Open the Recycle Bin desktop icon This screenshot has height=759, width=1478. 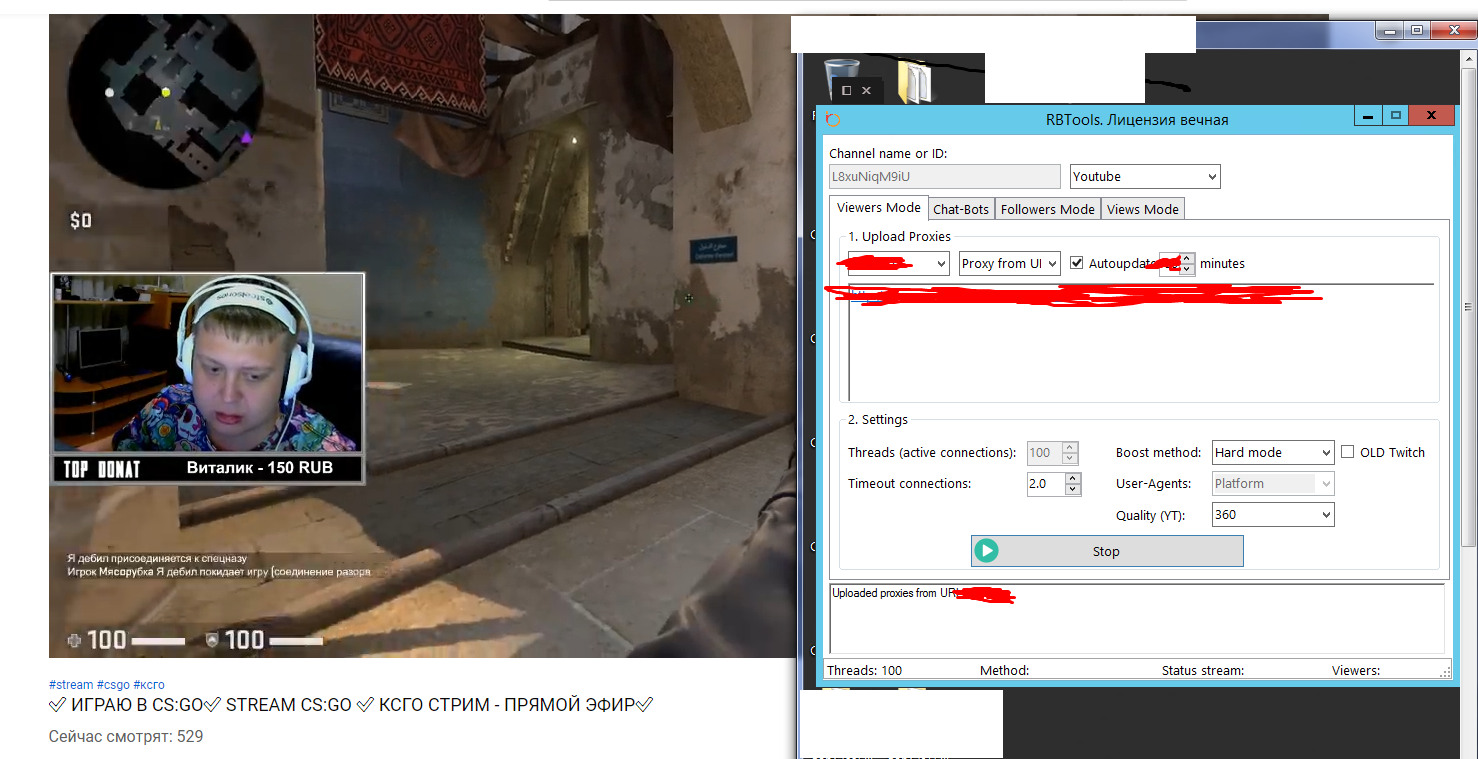pos(841,79)
